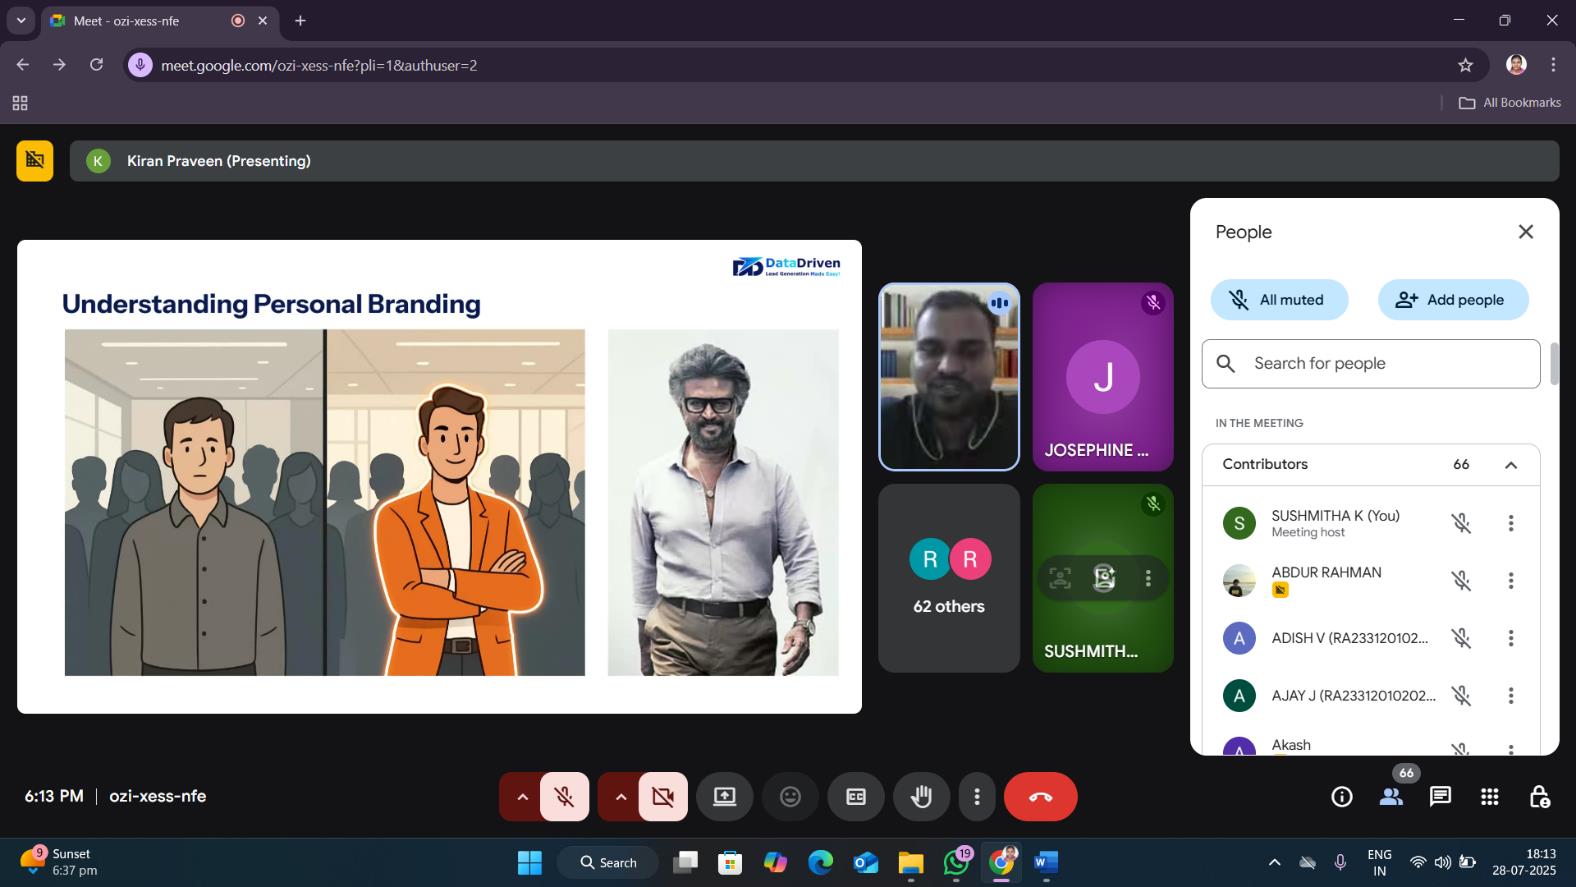
Task: Collapse the Contributors list
Action: 1510,465
